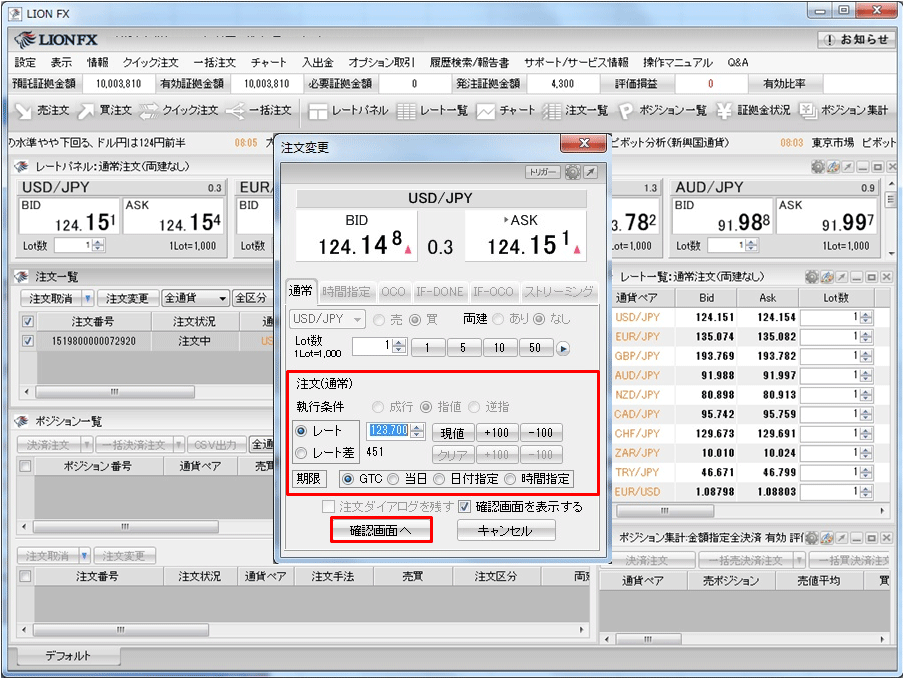
Task: Click the デフォルト layout tab
Action: point(68,656)
